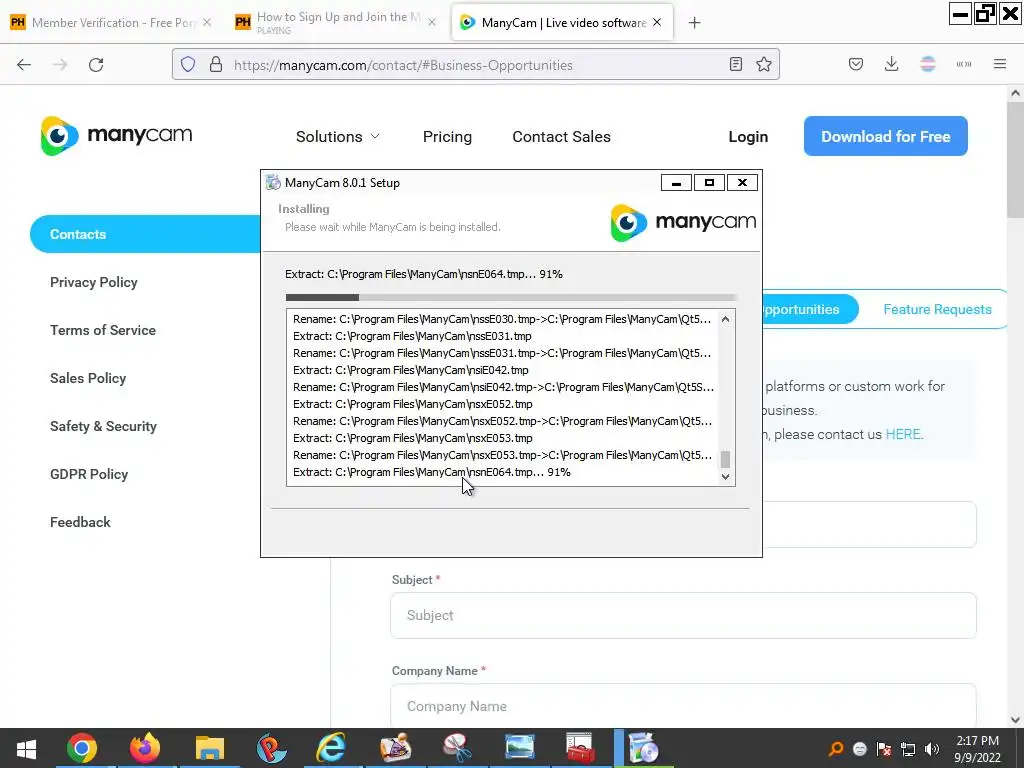
Task: Bookmark this page with star icon
Action: [763, 64]
